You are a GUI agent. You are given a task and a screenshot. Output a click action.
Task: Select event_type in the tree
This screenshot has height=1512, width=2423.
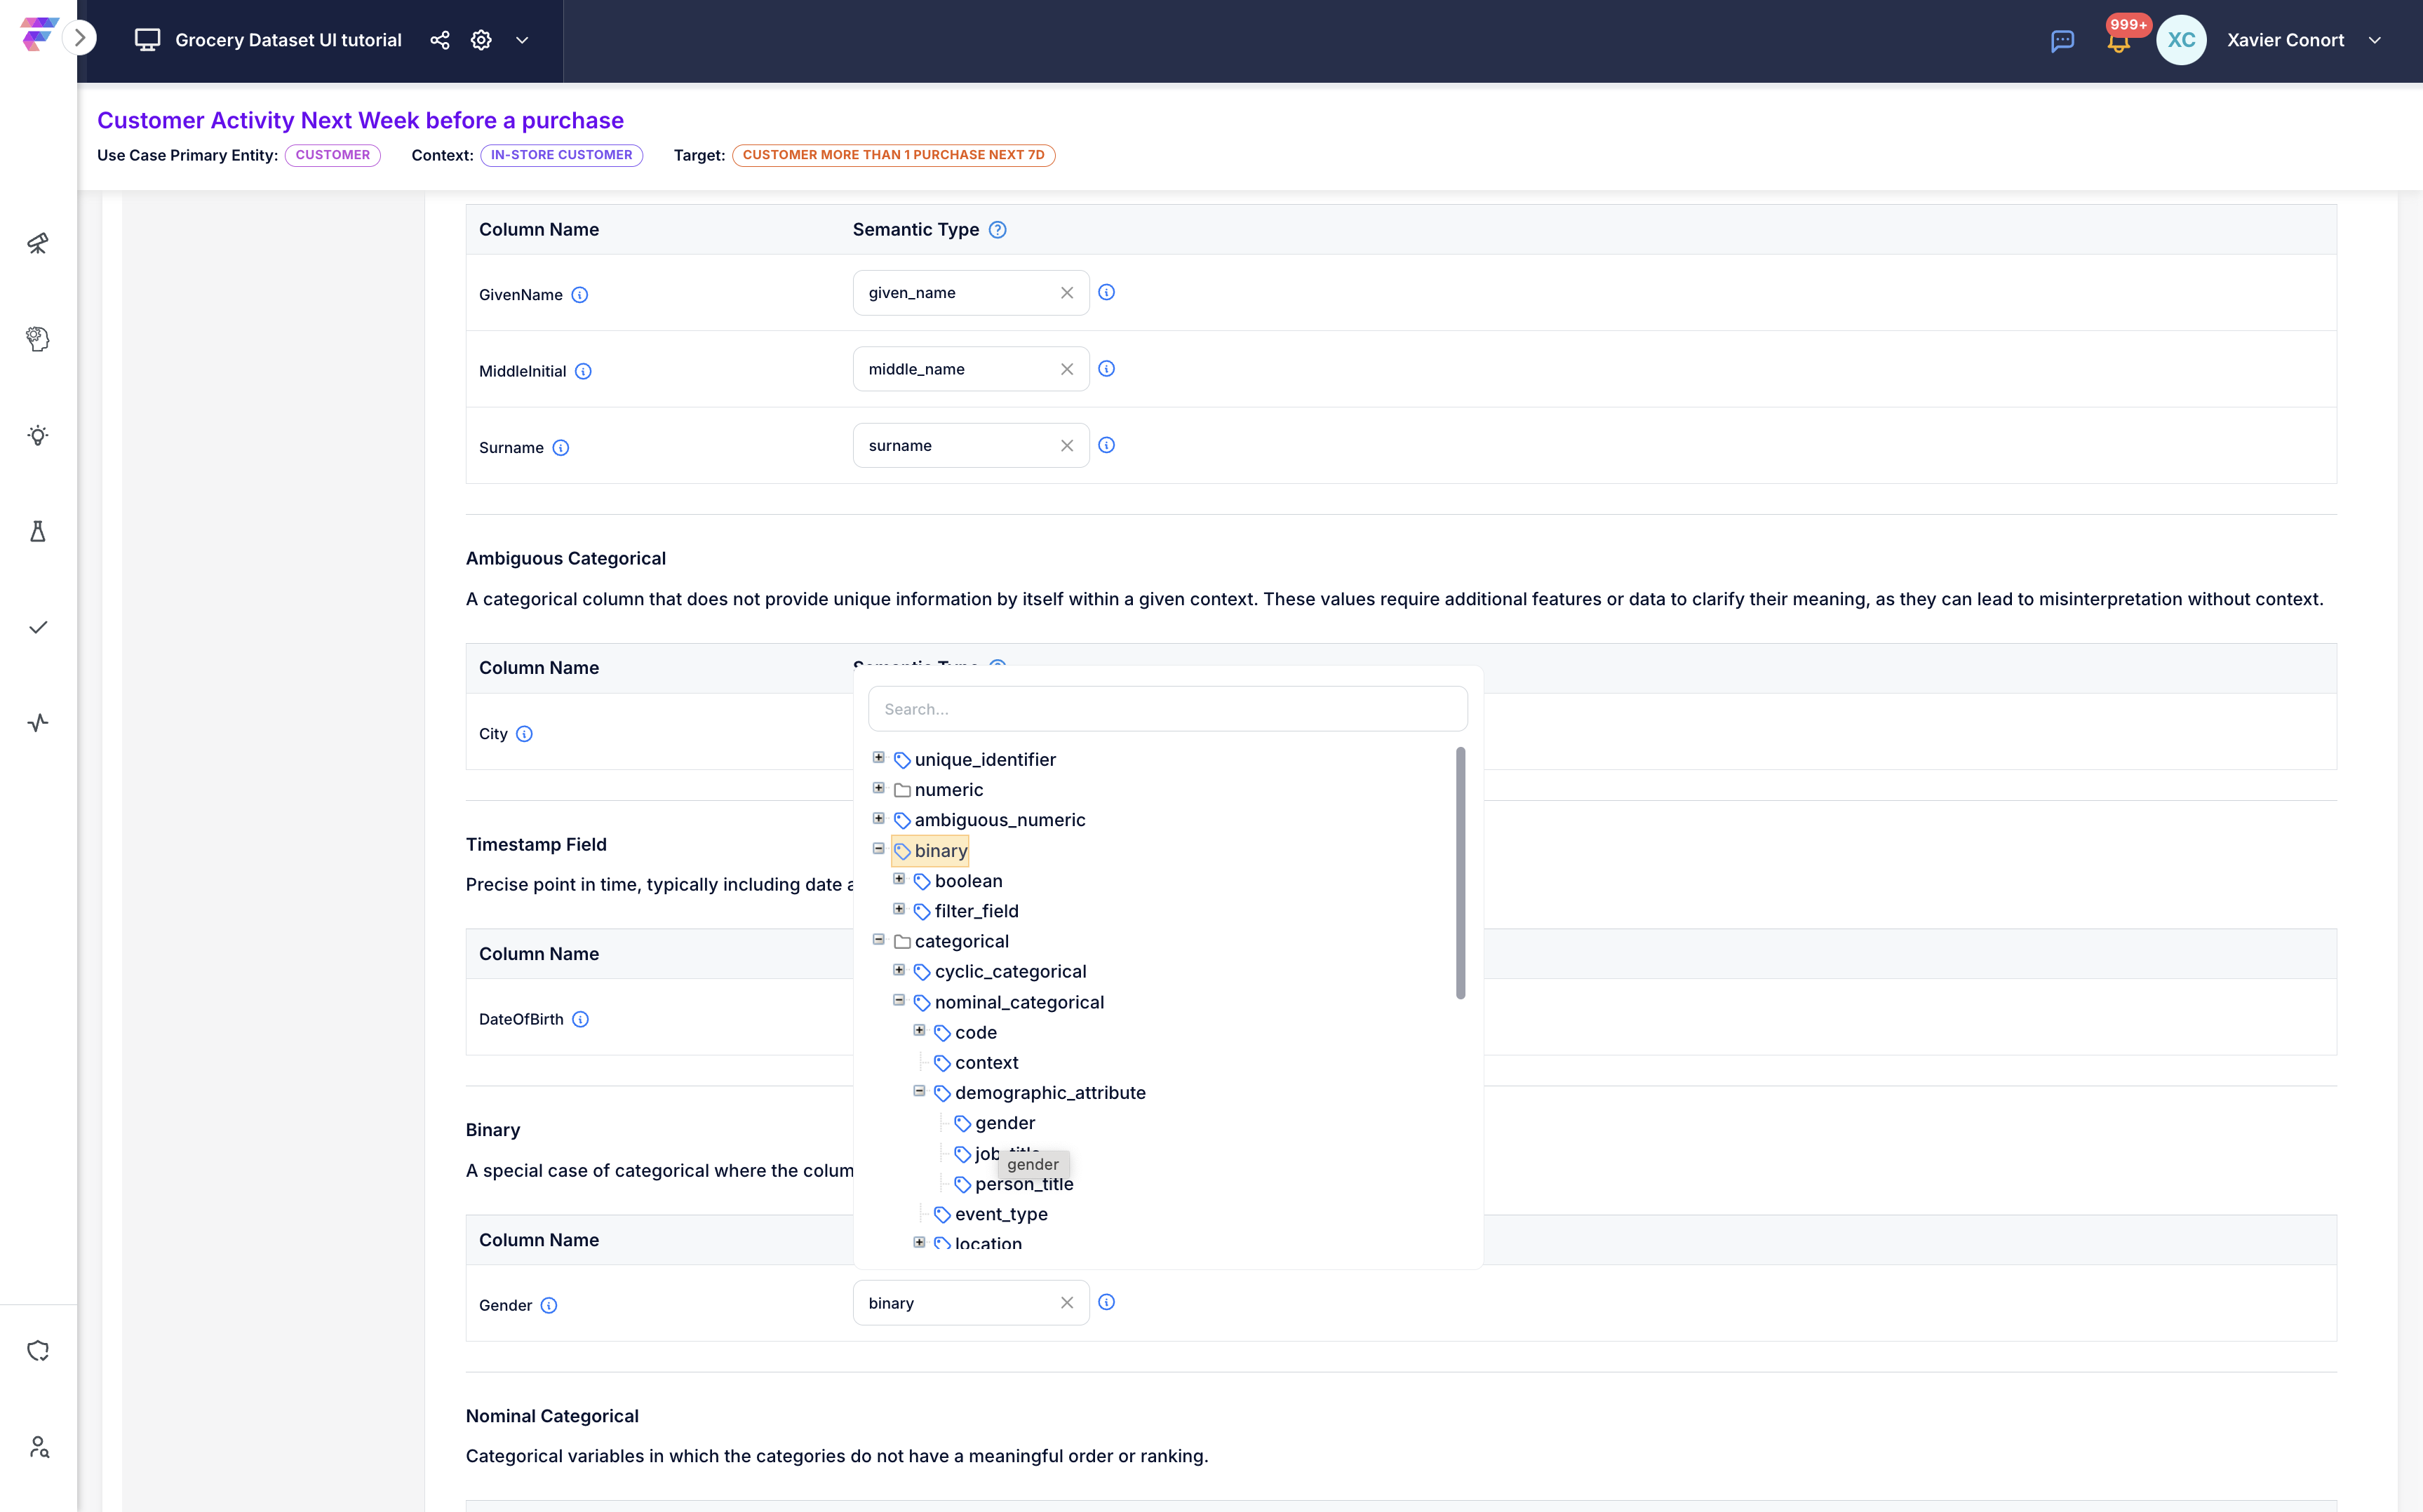1000,1214
